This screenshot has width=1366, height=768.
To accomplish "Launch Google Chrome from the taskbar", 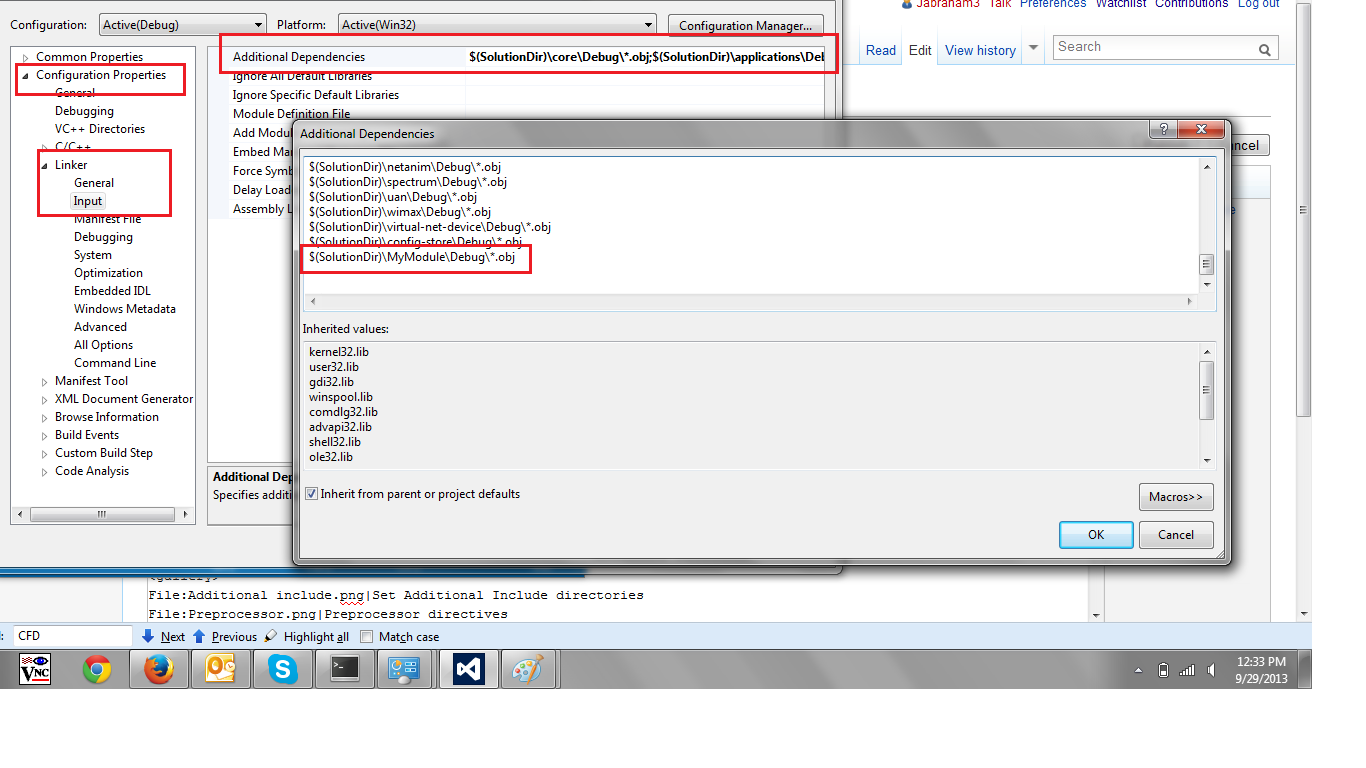I will pos(97,669).
